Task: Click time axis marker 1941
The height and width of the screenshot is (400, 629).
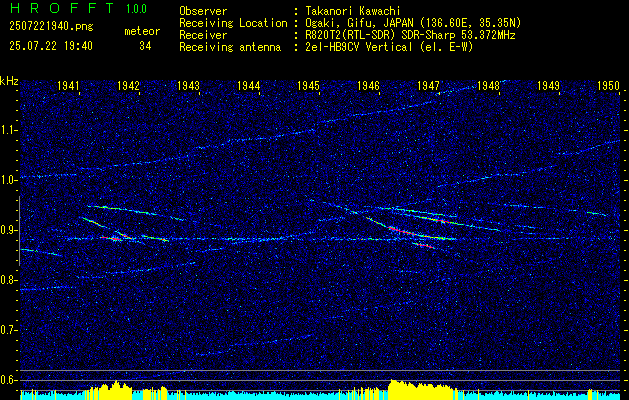Action: pos(68,85)
